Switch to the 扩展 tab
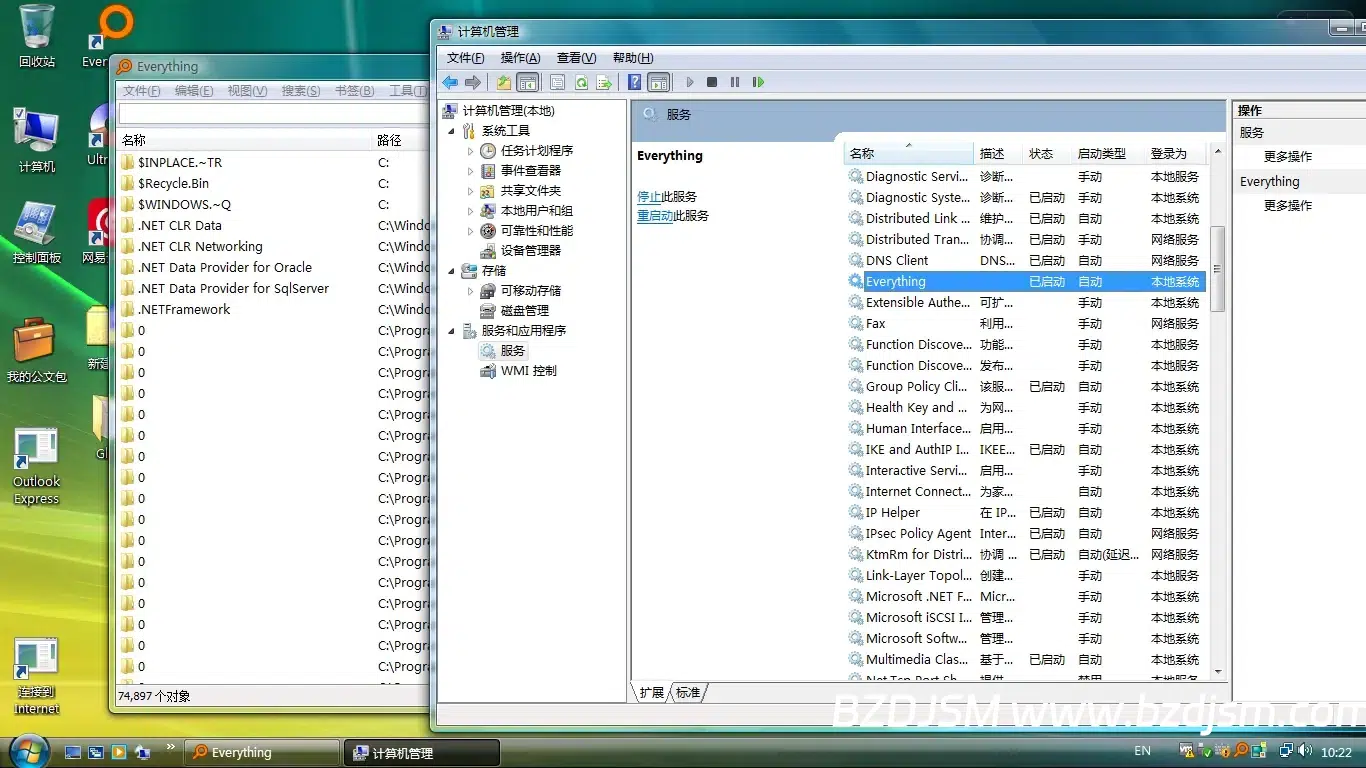The image size is (1366, 768). pos(652,692)
